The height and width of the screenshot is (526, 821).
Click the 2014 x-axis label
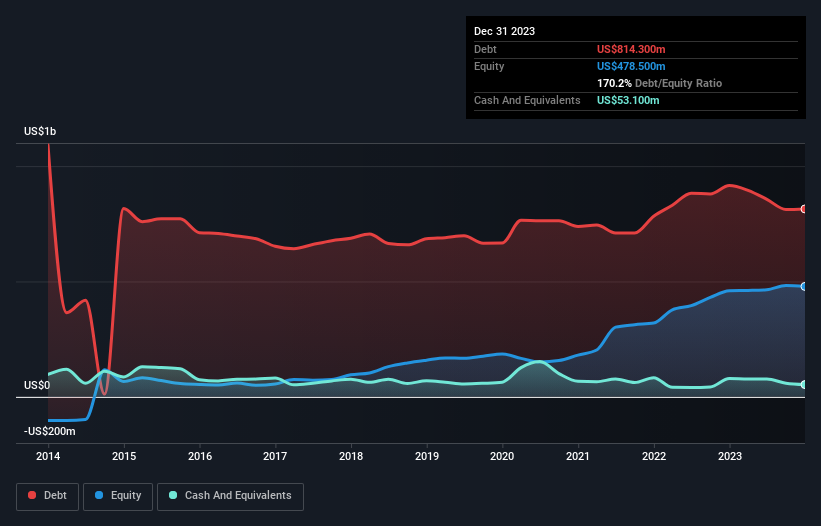(48, 456)
